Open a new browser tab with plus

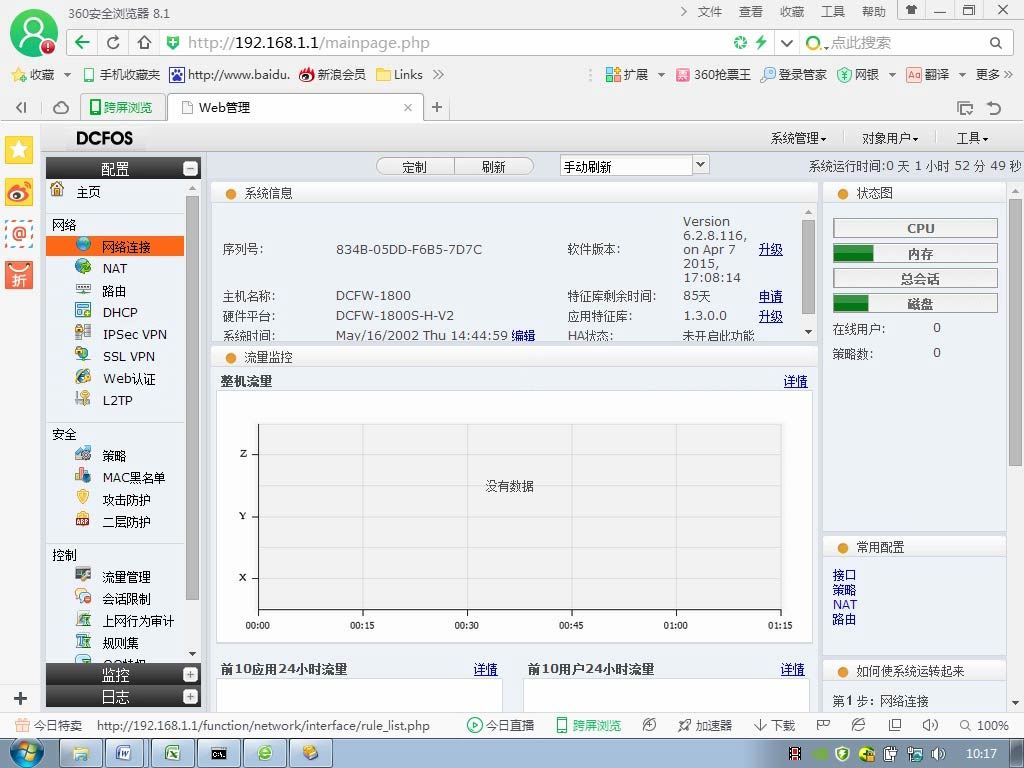[437, 107]
